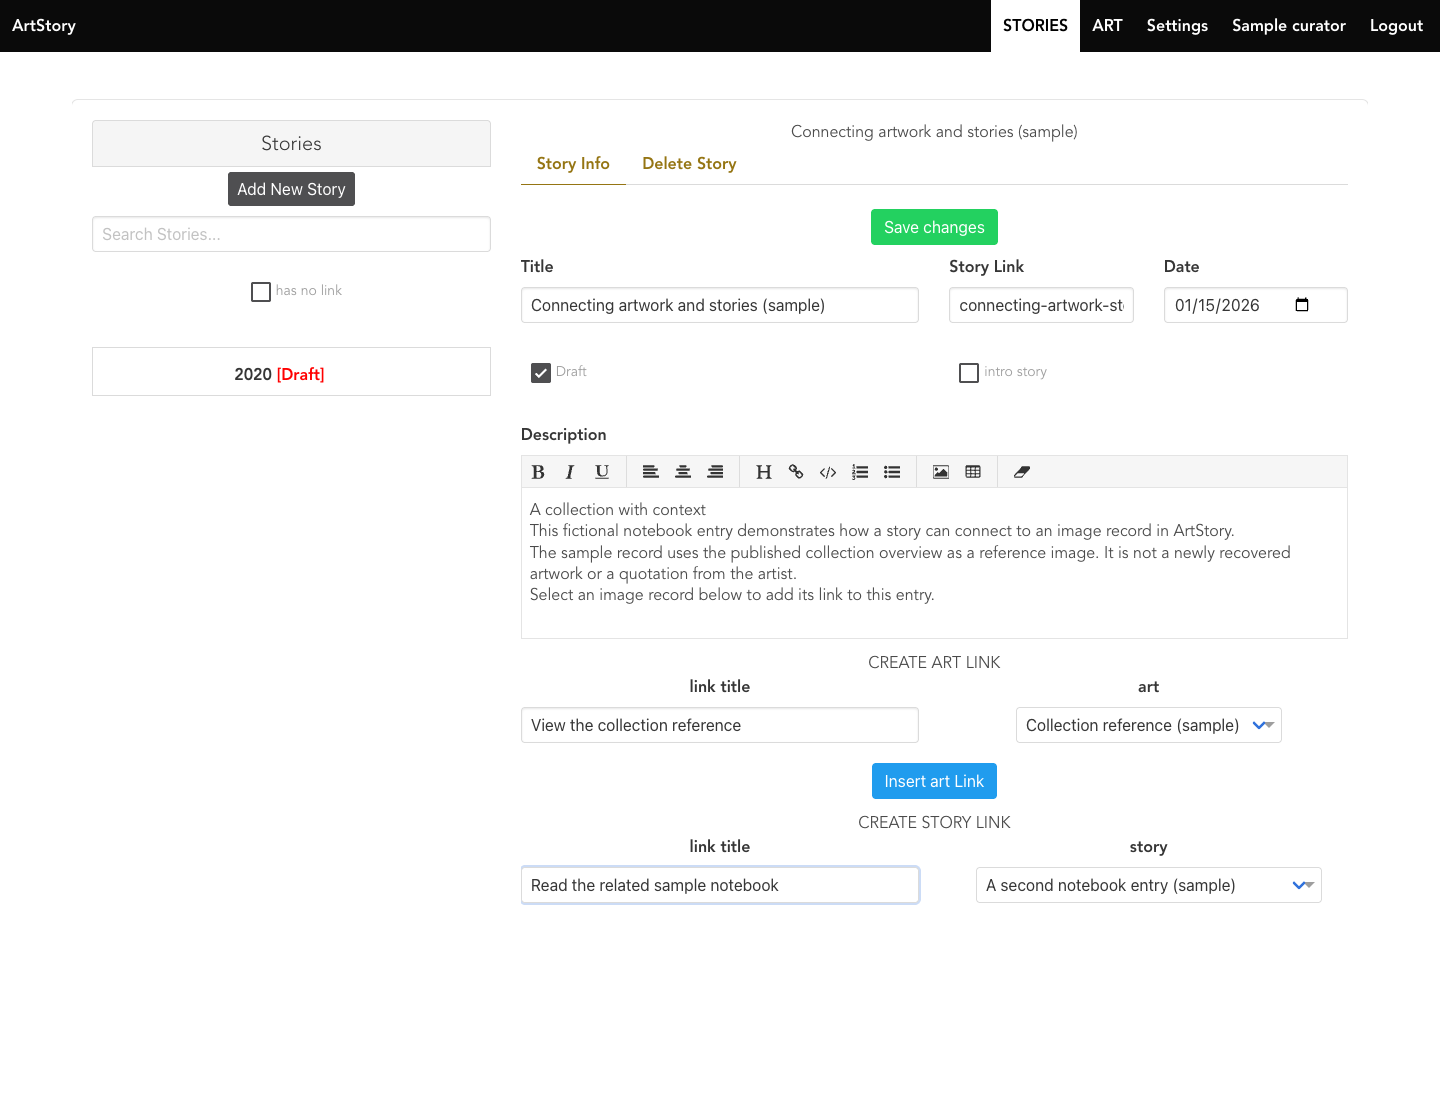
Task: Open the Sample curator profile menu item
Action: 1289,26
